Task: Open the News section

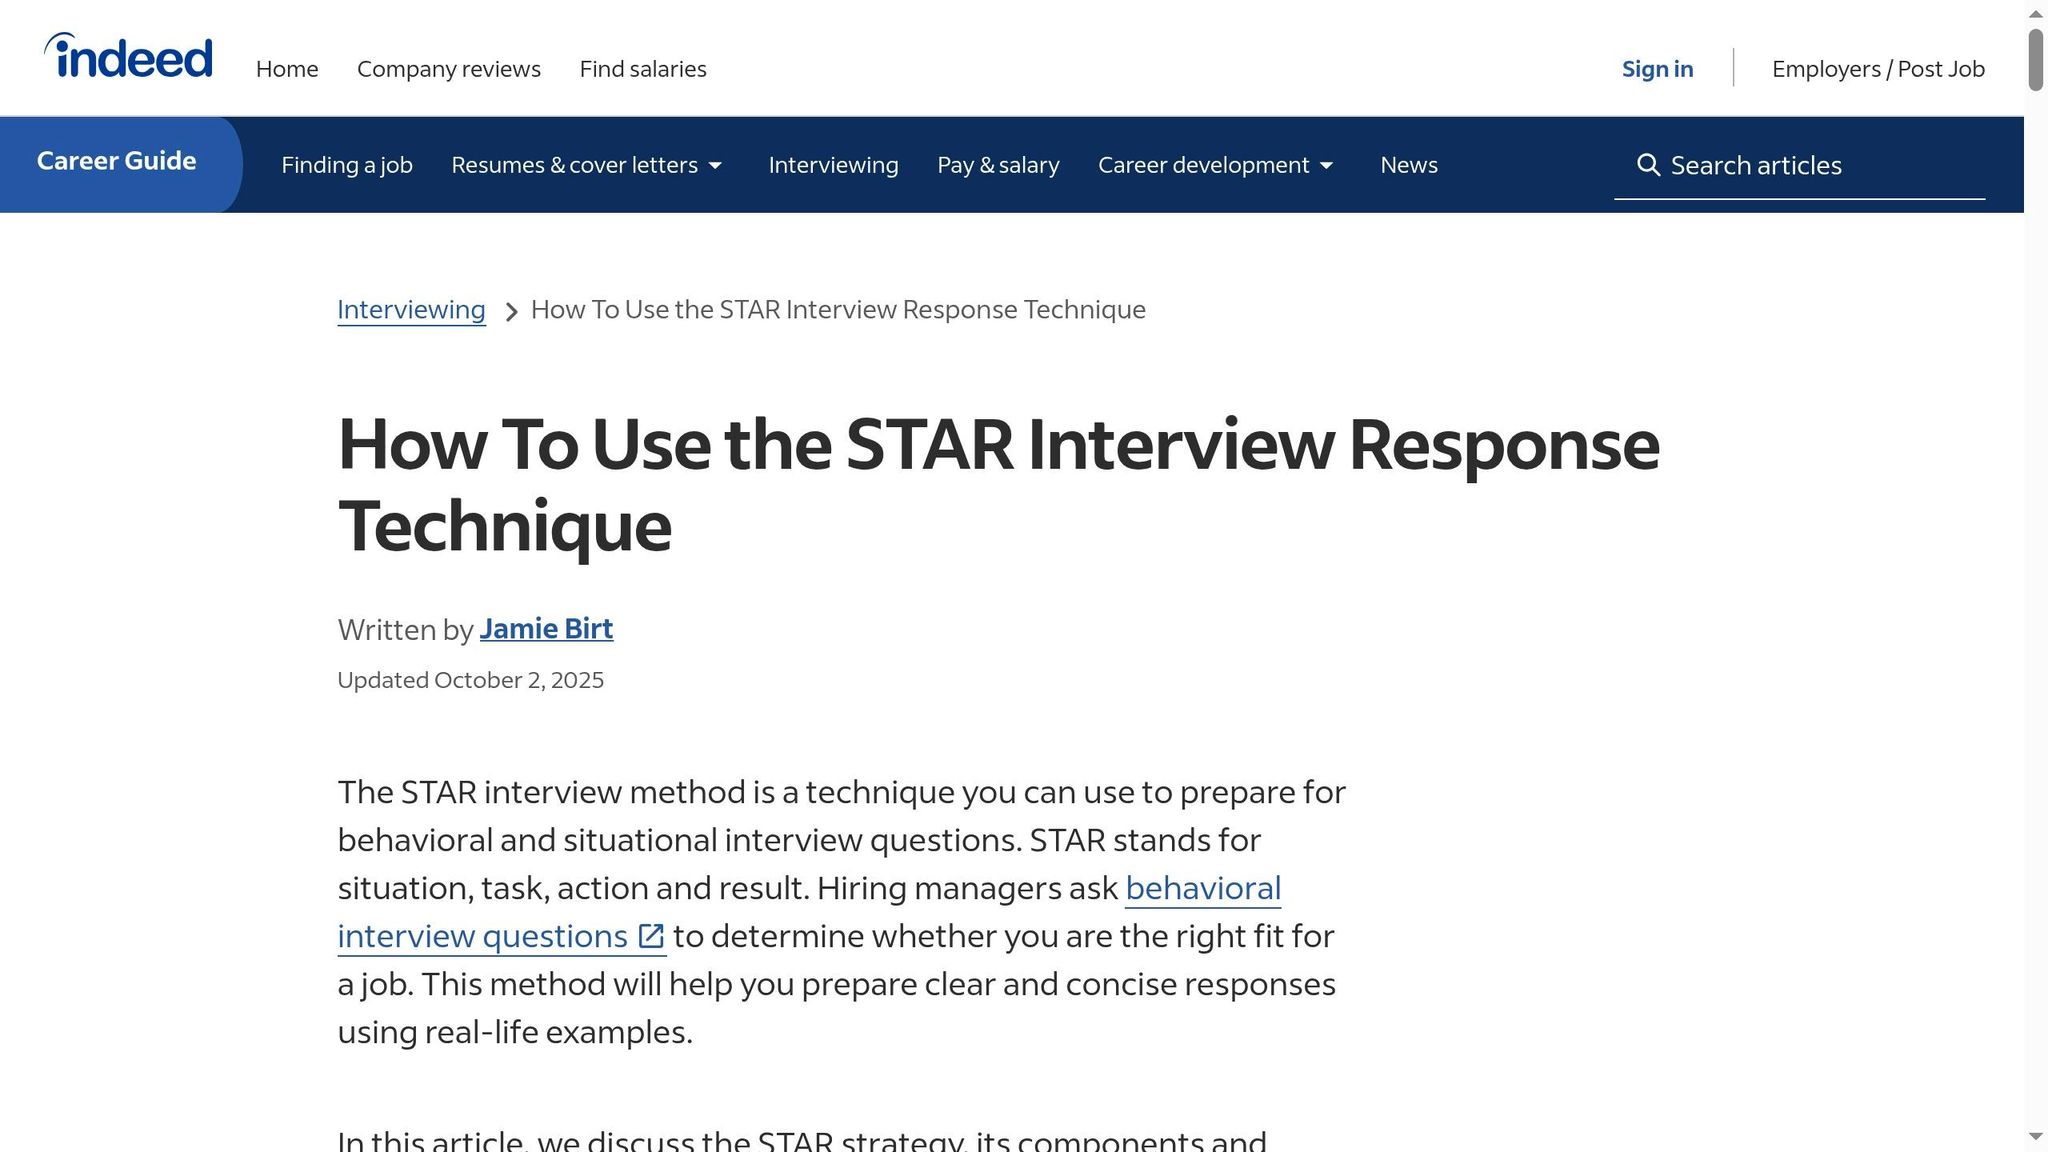Action: [x=1408, y=165]
